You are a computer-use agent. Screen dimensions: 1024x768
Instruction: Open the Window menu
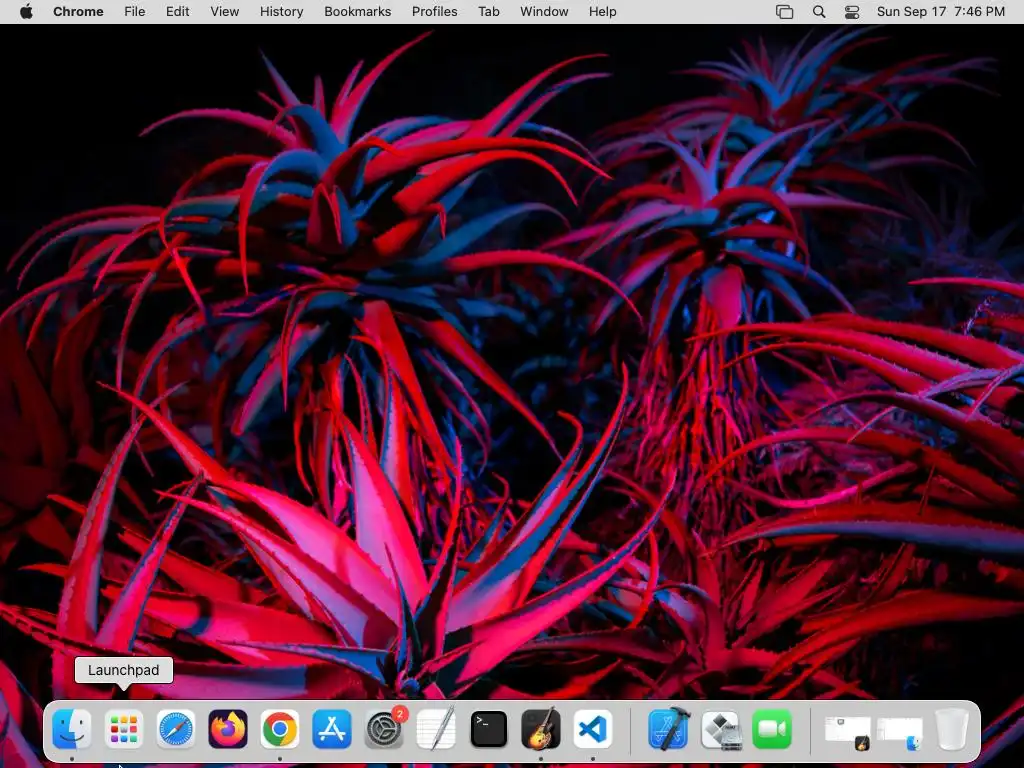pyautogui.click(x=544, y=12)
